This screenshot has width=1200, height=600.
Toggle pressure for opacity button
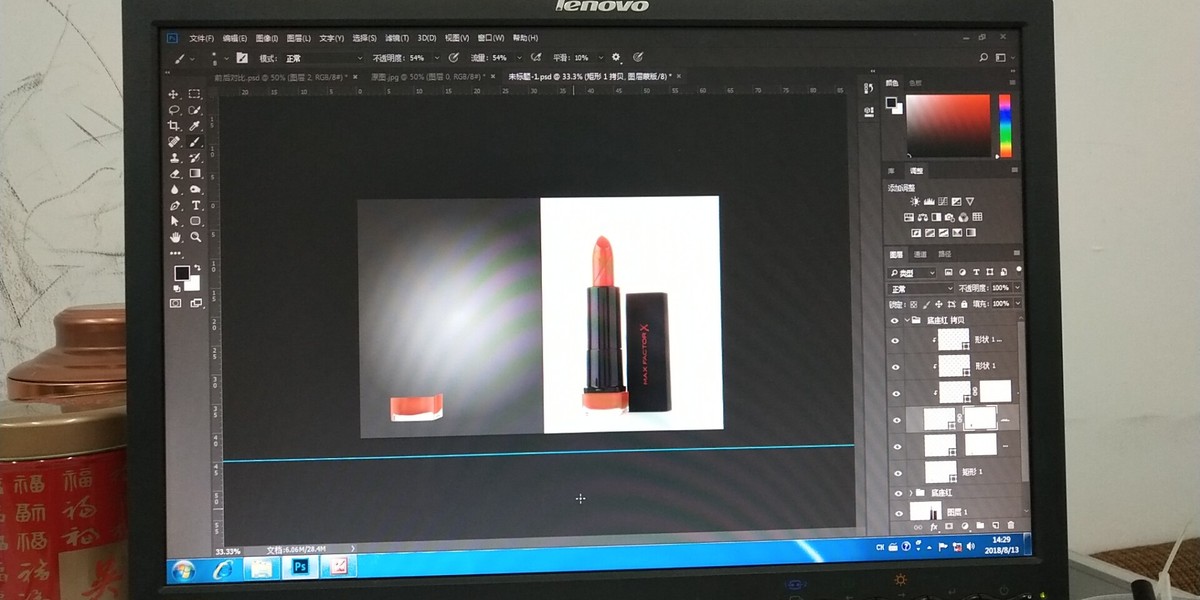[x=453, y=58]
